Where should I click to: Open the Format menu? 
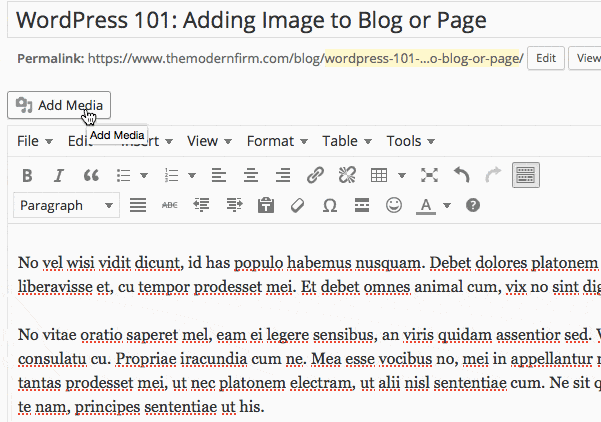(x=278, y=141)
